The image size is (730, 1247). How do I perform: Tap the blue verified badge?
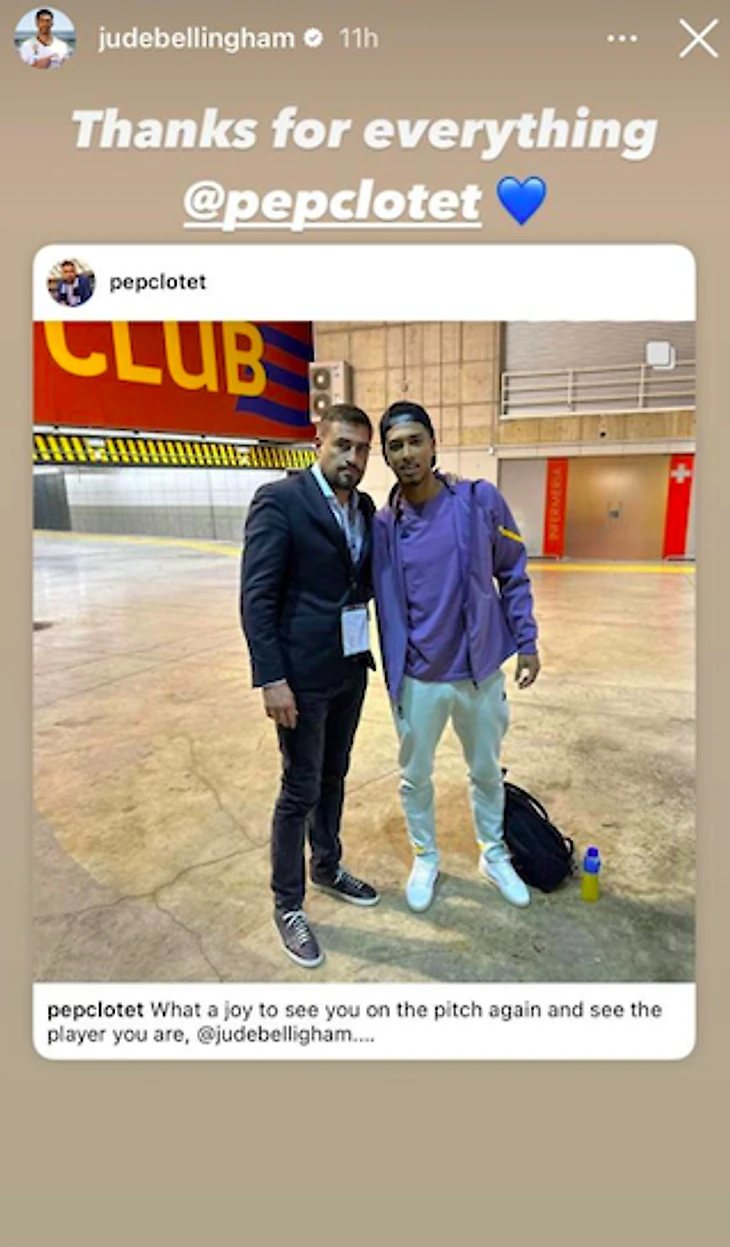[x=314, y=39]
